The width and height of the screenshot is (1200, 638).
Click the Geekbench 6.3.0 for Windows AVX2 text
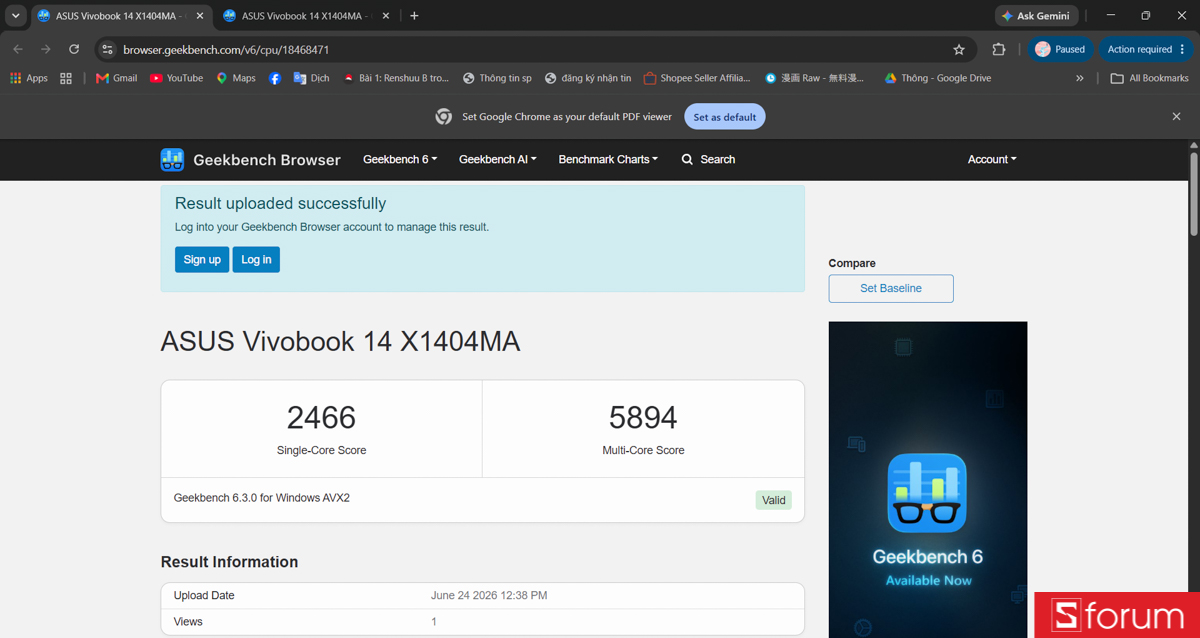(262, 498)
